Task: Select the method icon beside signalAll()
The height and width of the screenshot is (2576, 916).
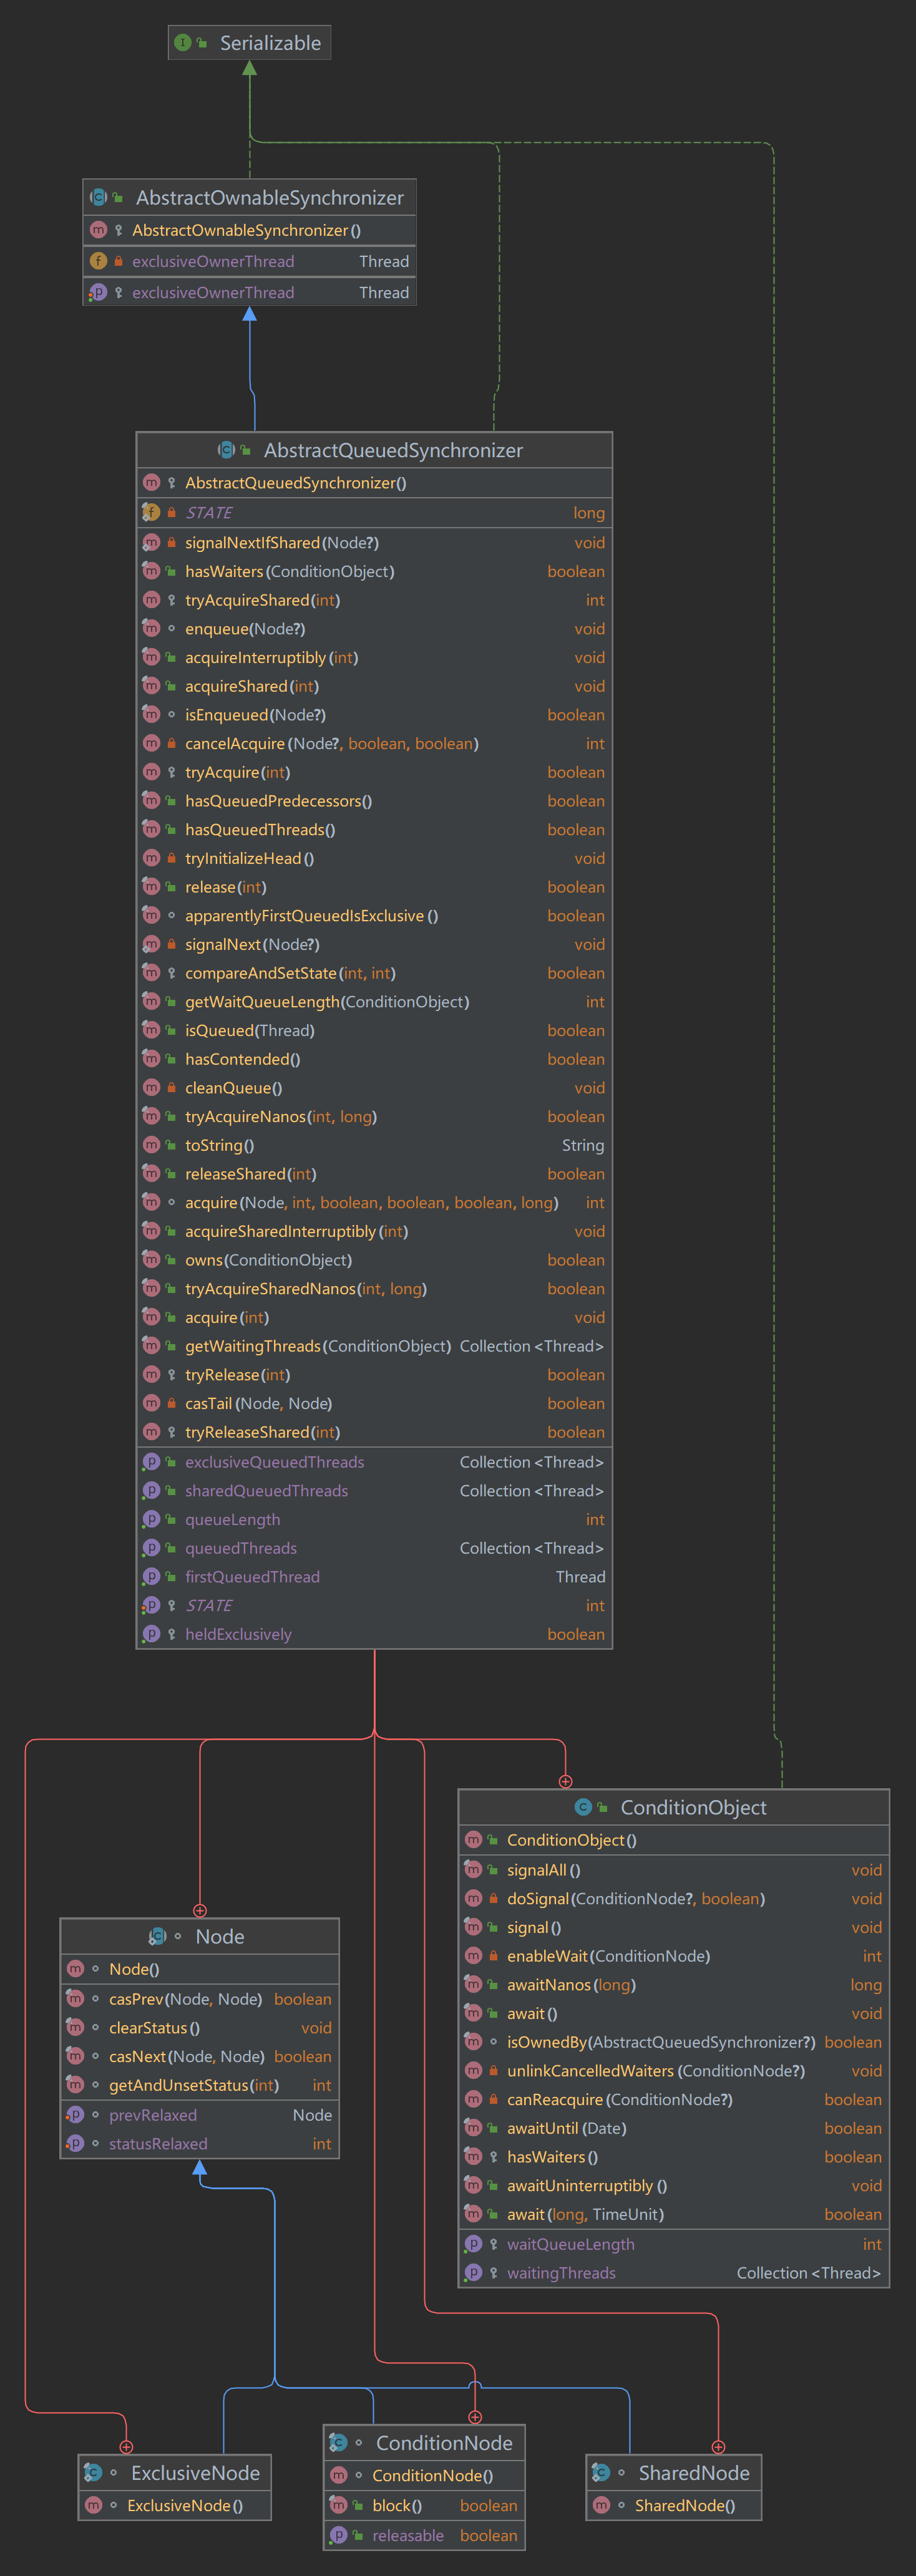Action: coord(473,1869)
